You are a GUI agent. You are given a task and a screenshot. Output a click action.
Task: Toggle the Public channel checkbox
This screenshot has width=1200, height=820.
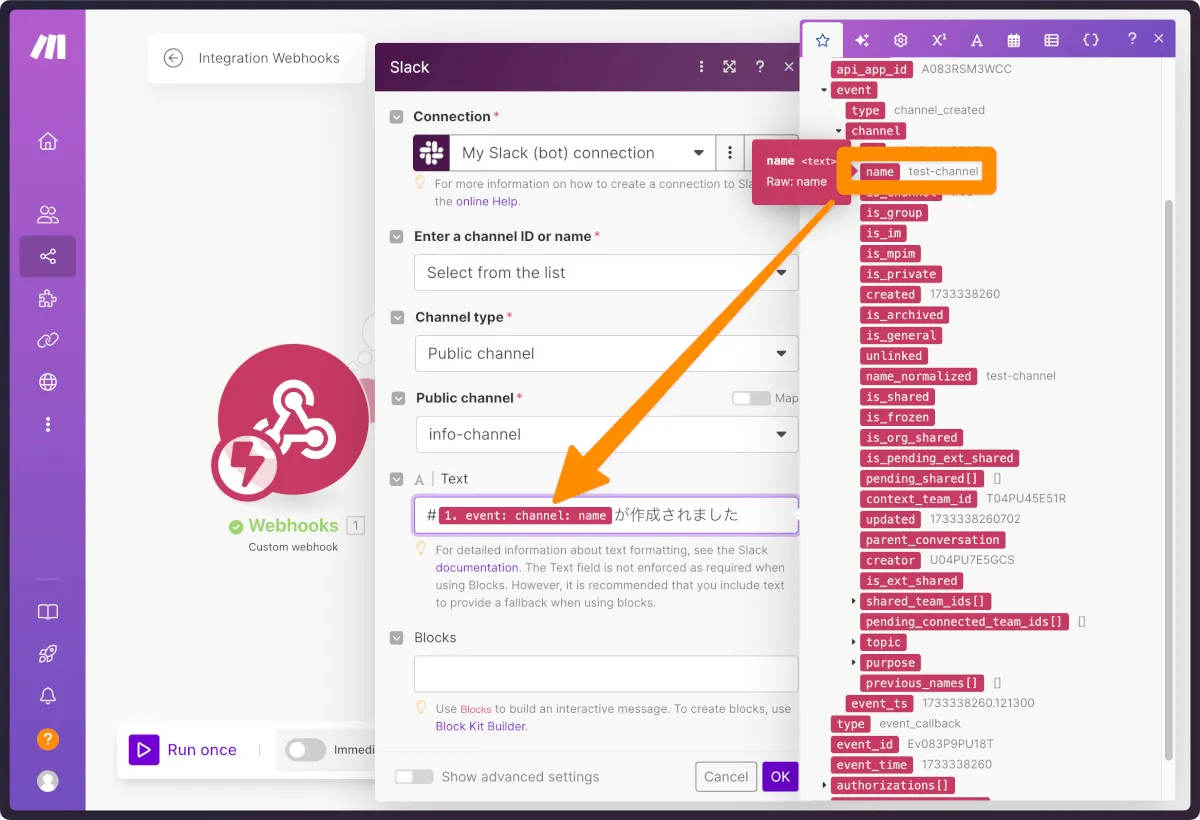point(397,398)
